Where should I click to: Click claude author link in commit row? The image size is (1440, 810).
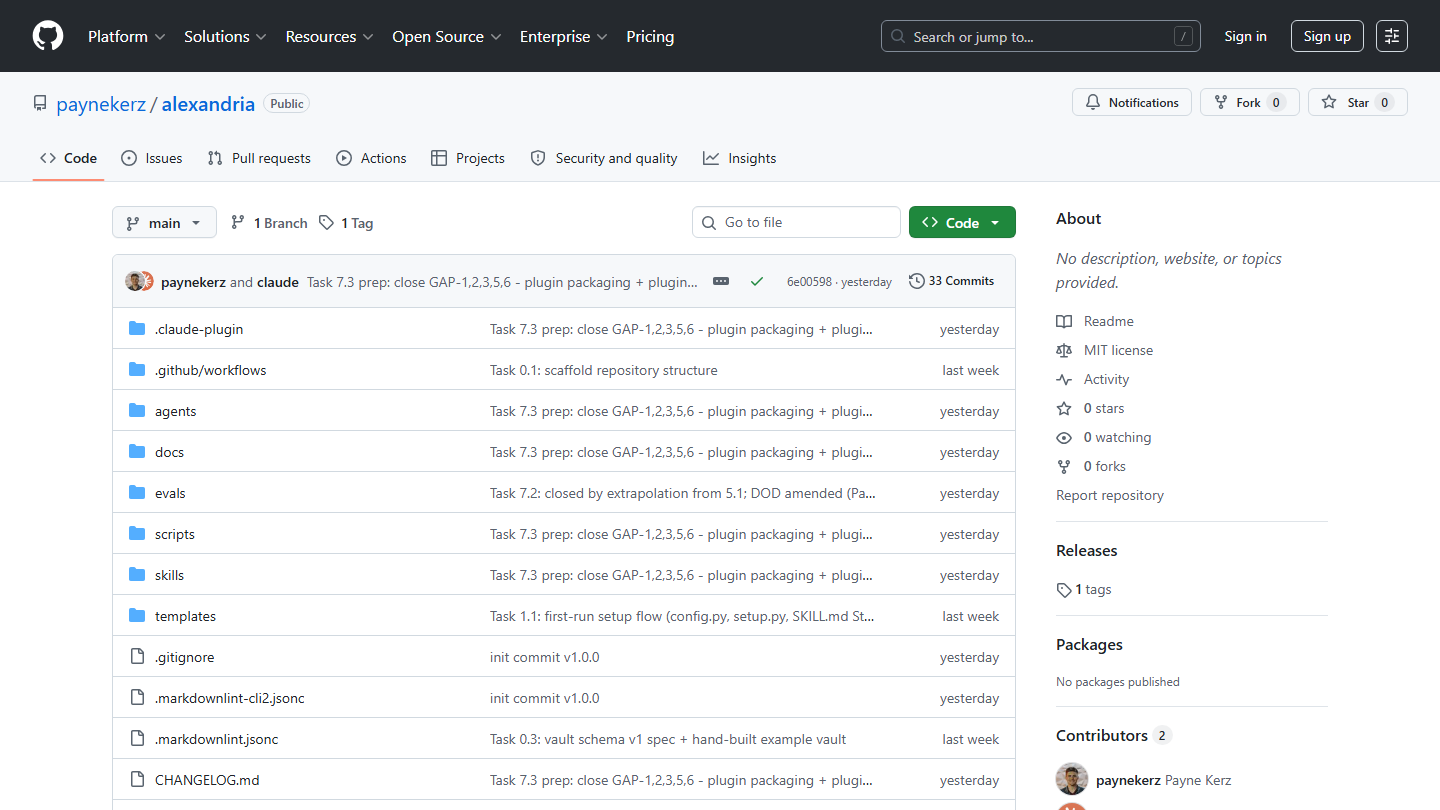(x=278, y=282)
